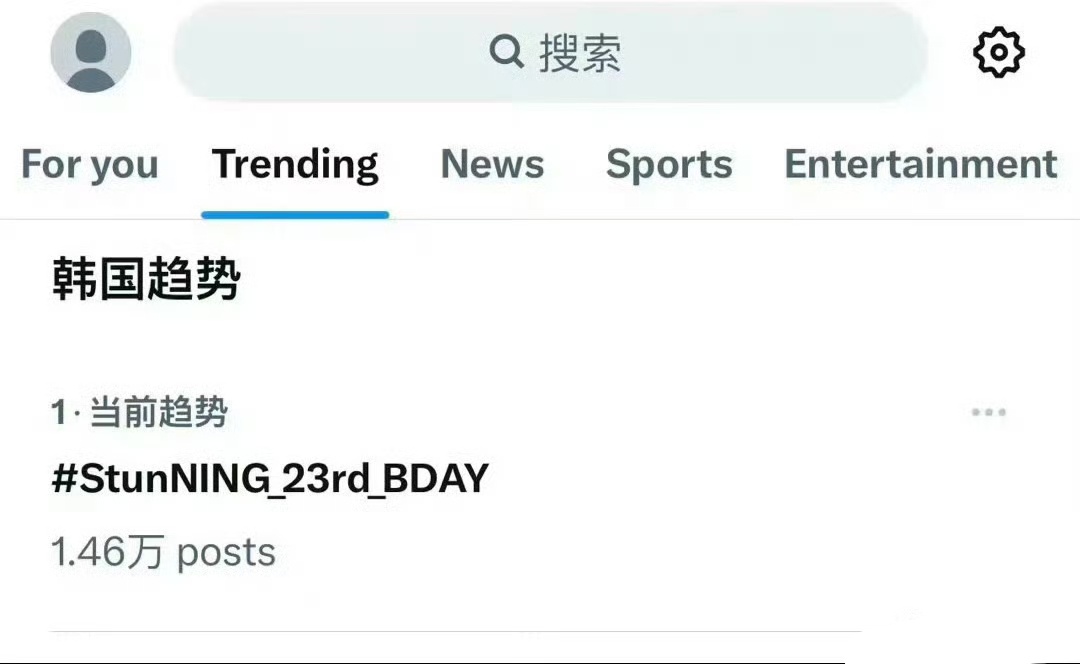The height and width of the screenshot is (664, 1080).
Task: Click the rank number 1 of trend
Action: click(59, 413)
